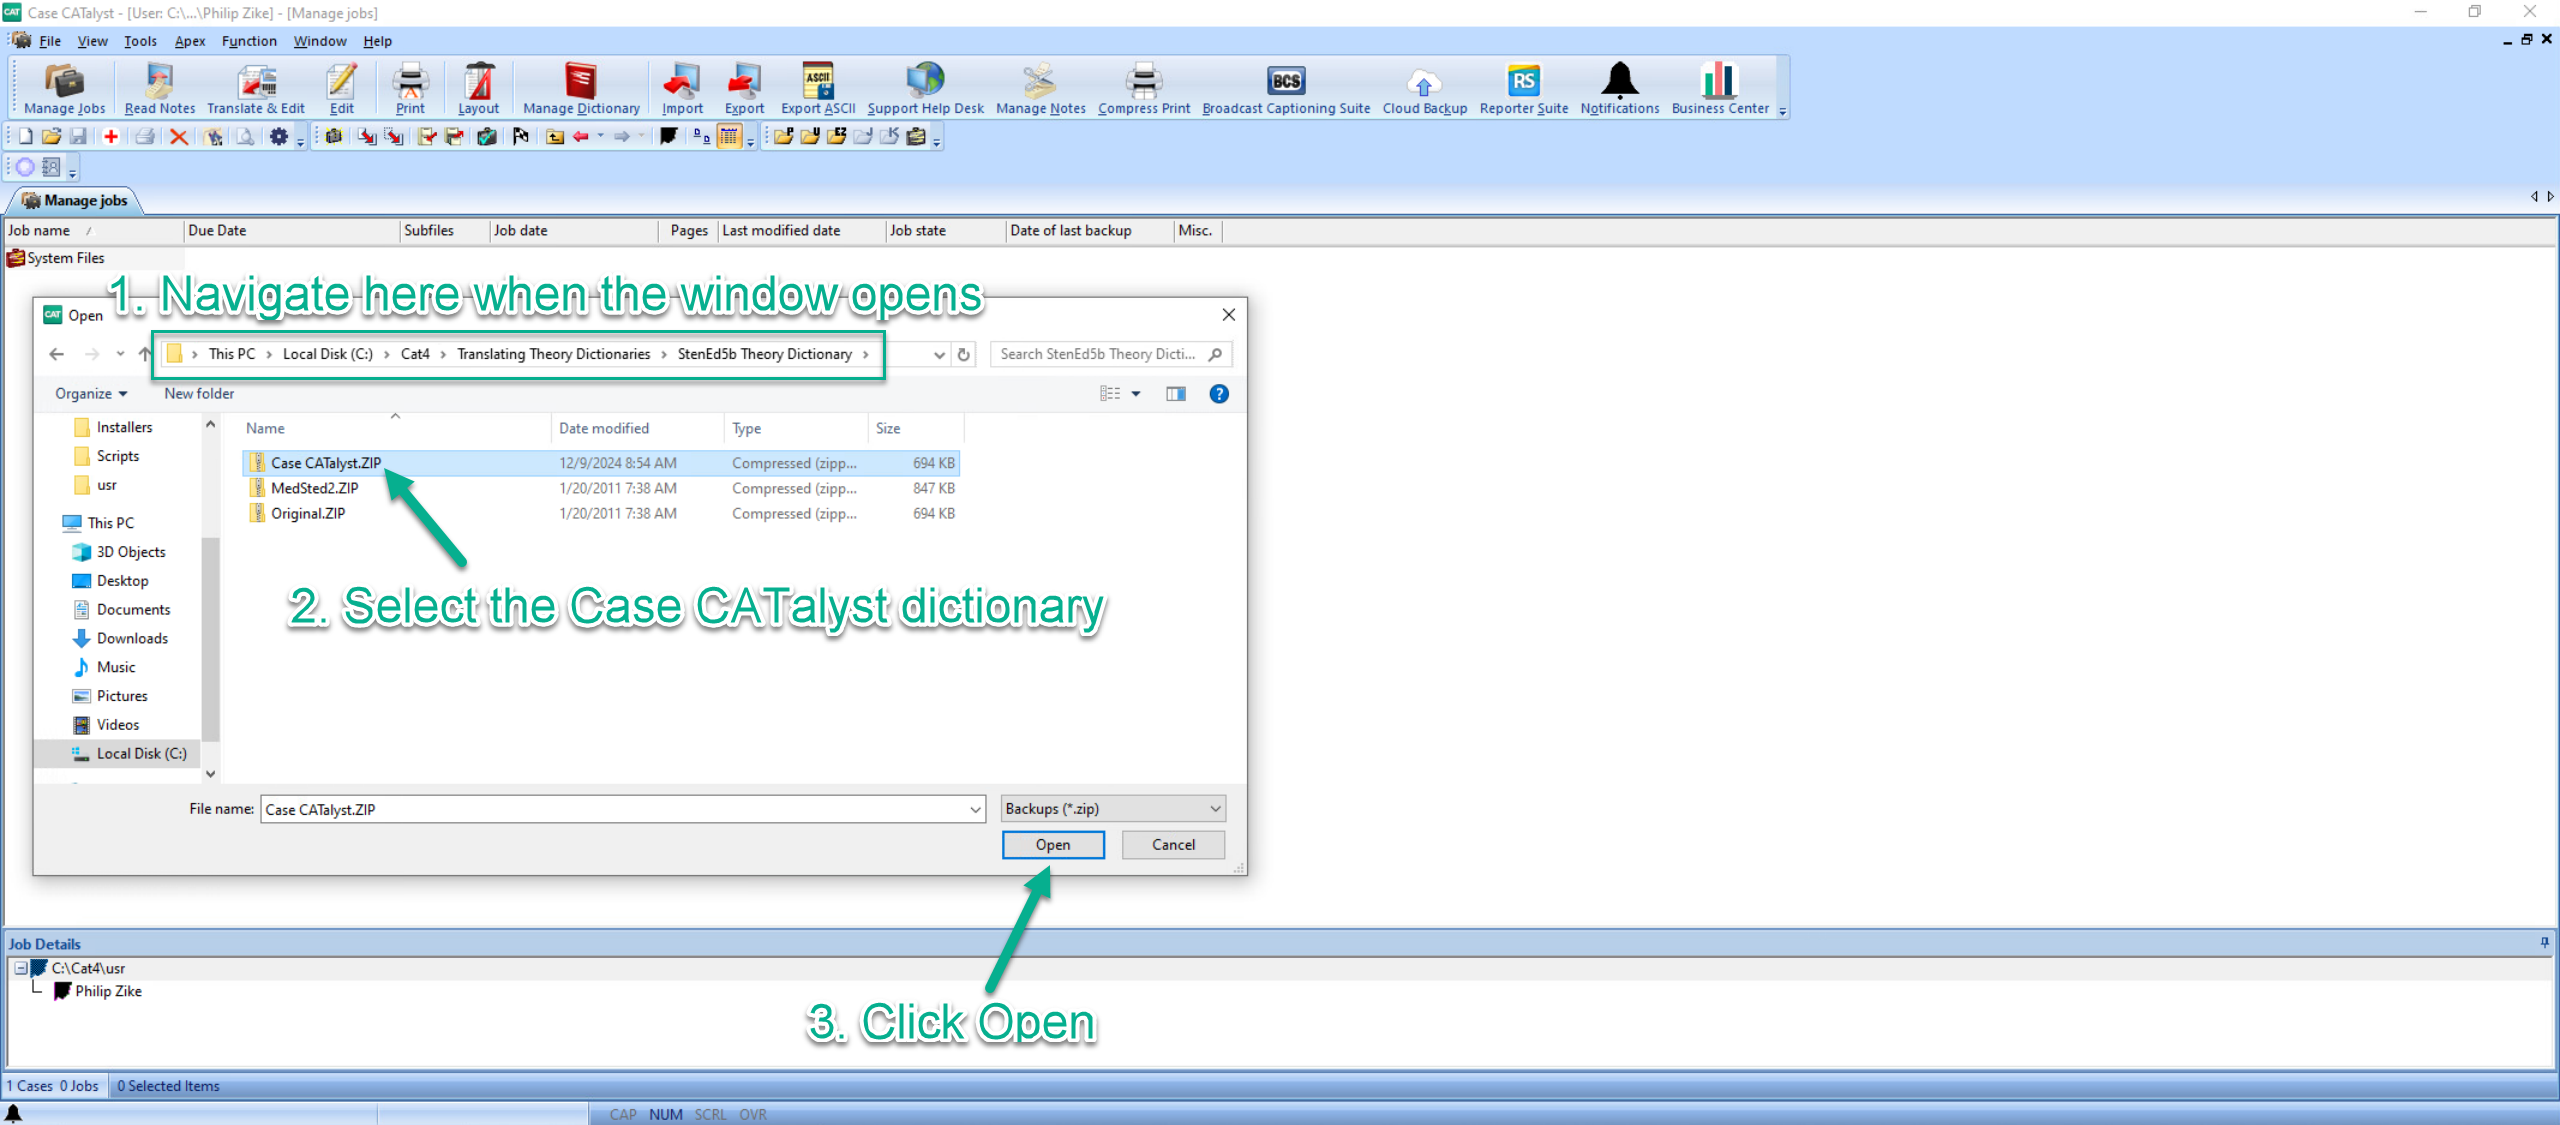Collapse the C:\Cat4\usr tree node
Viewport: 2560px width, 1125px height.
20,968
